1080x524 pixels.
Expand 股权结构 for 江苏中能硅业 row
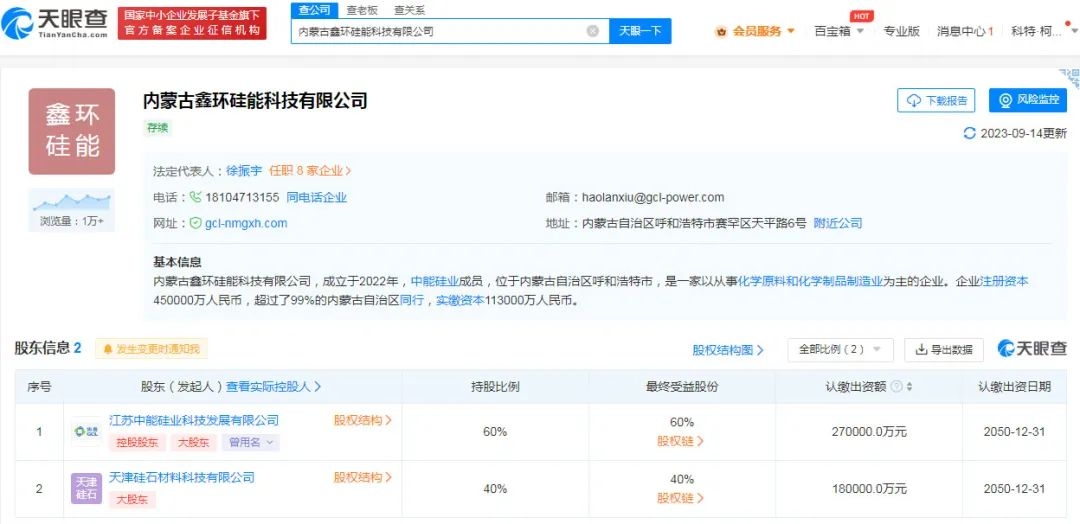[x=362, y=420]
